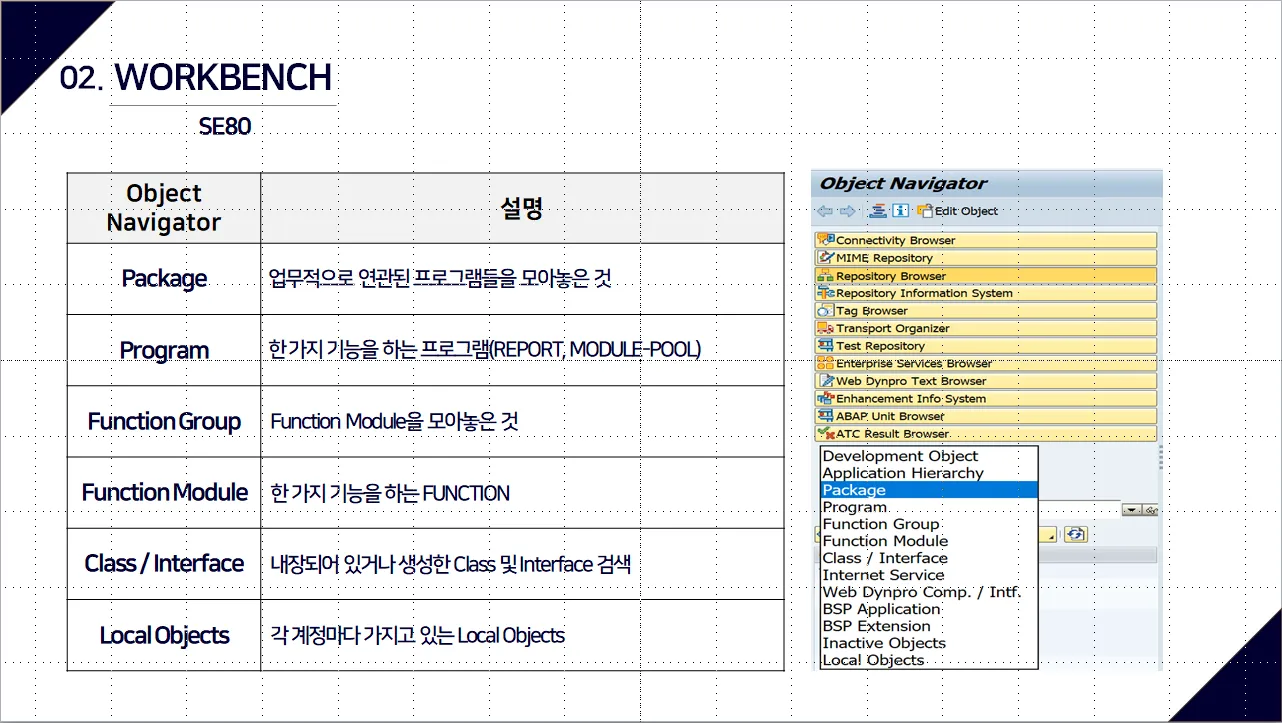Click the object hierarchy icon beside forward arrow
The image size is (1282, 723).
877,211
